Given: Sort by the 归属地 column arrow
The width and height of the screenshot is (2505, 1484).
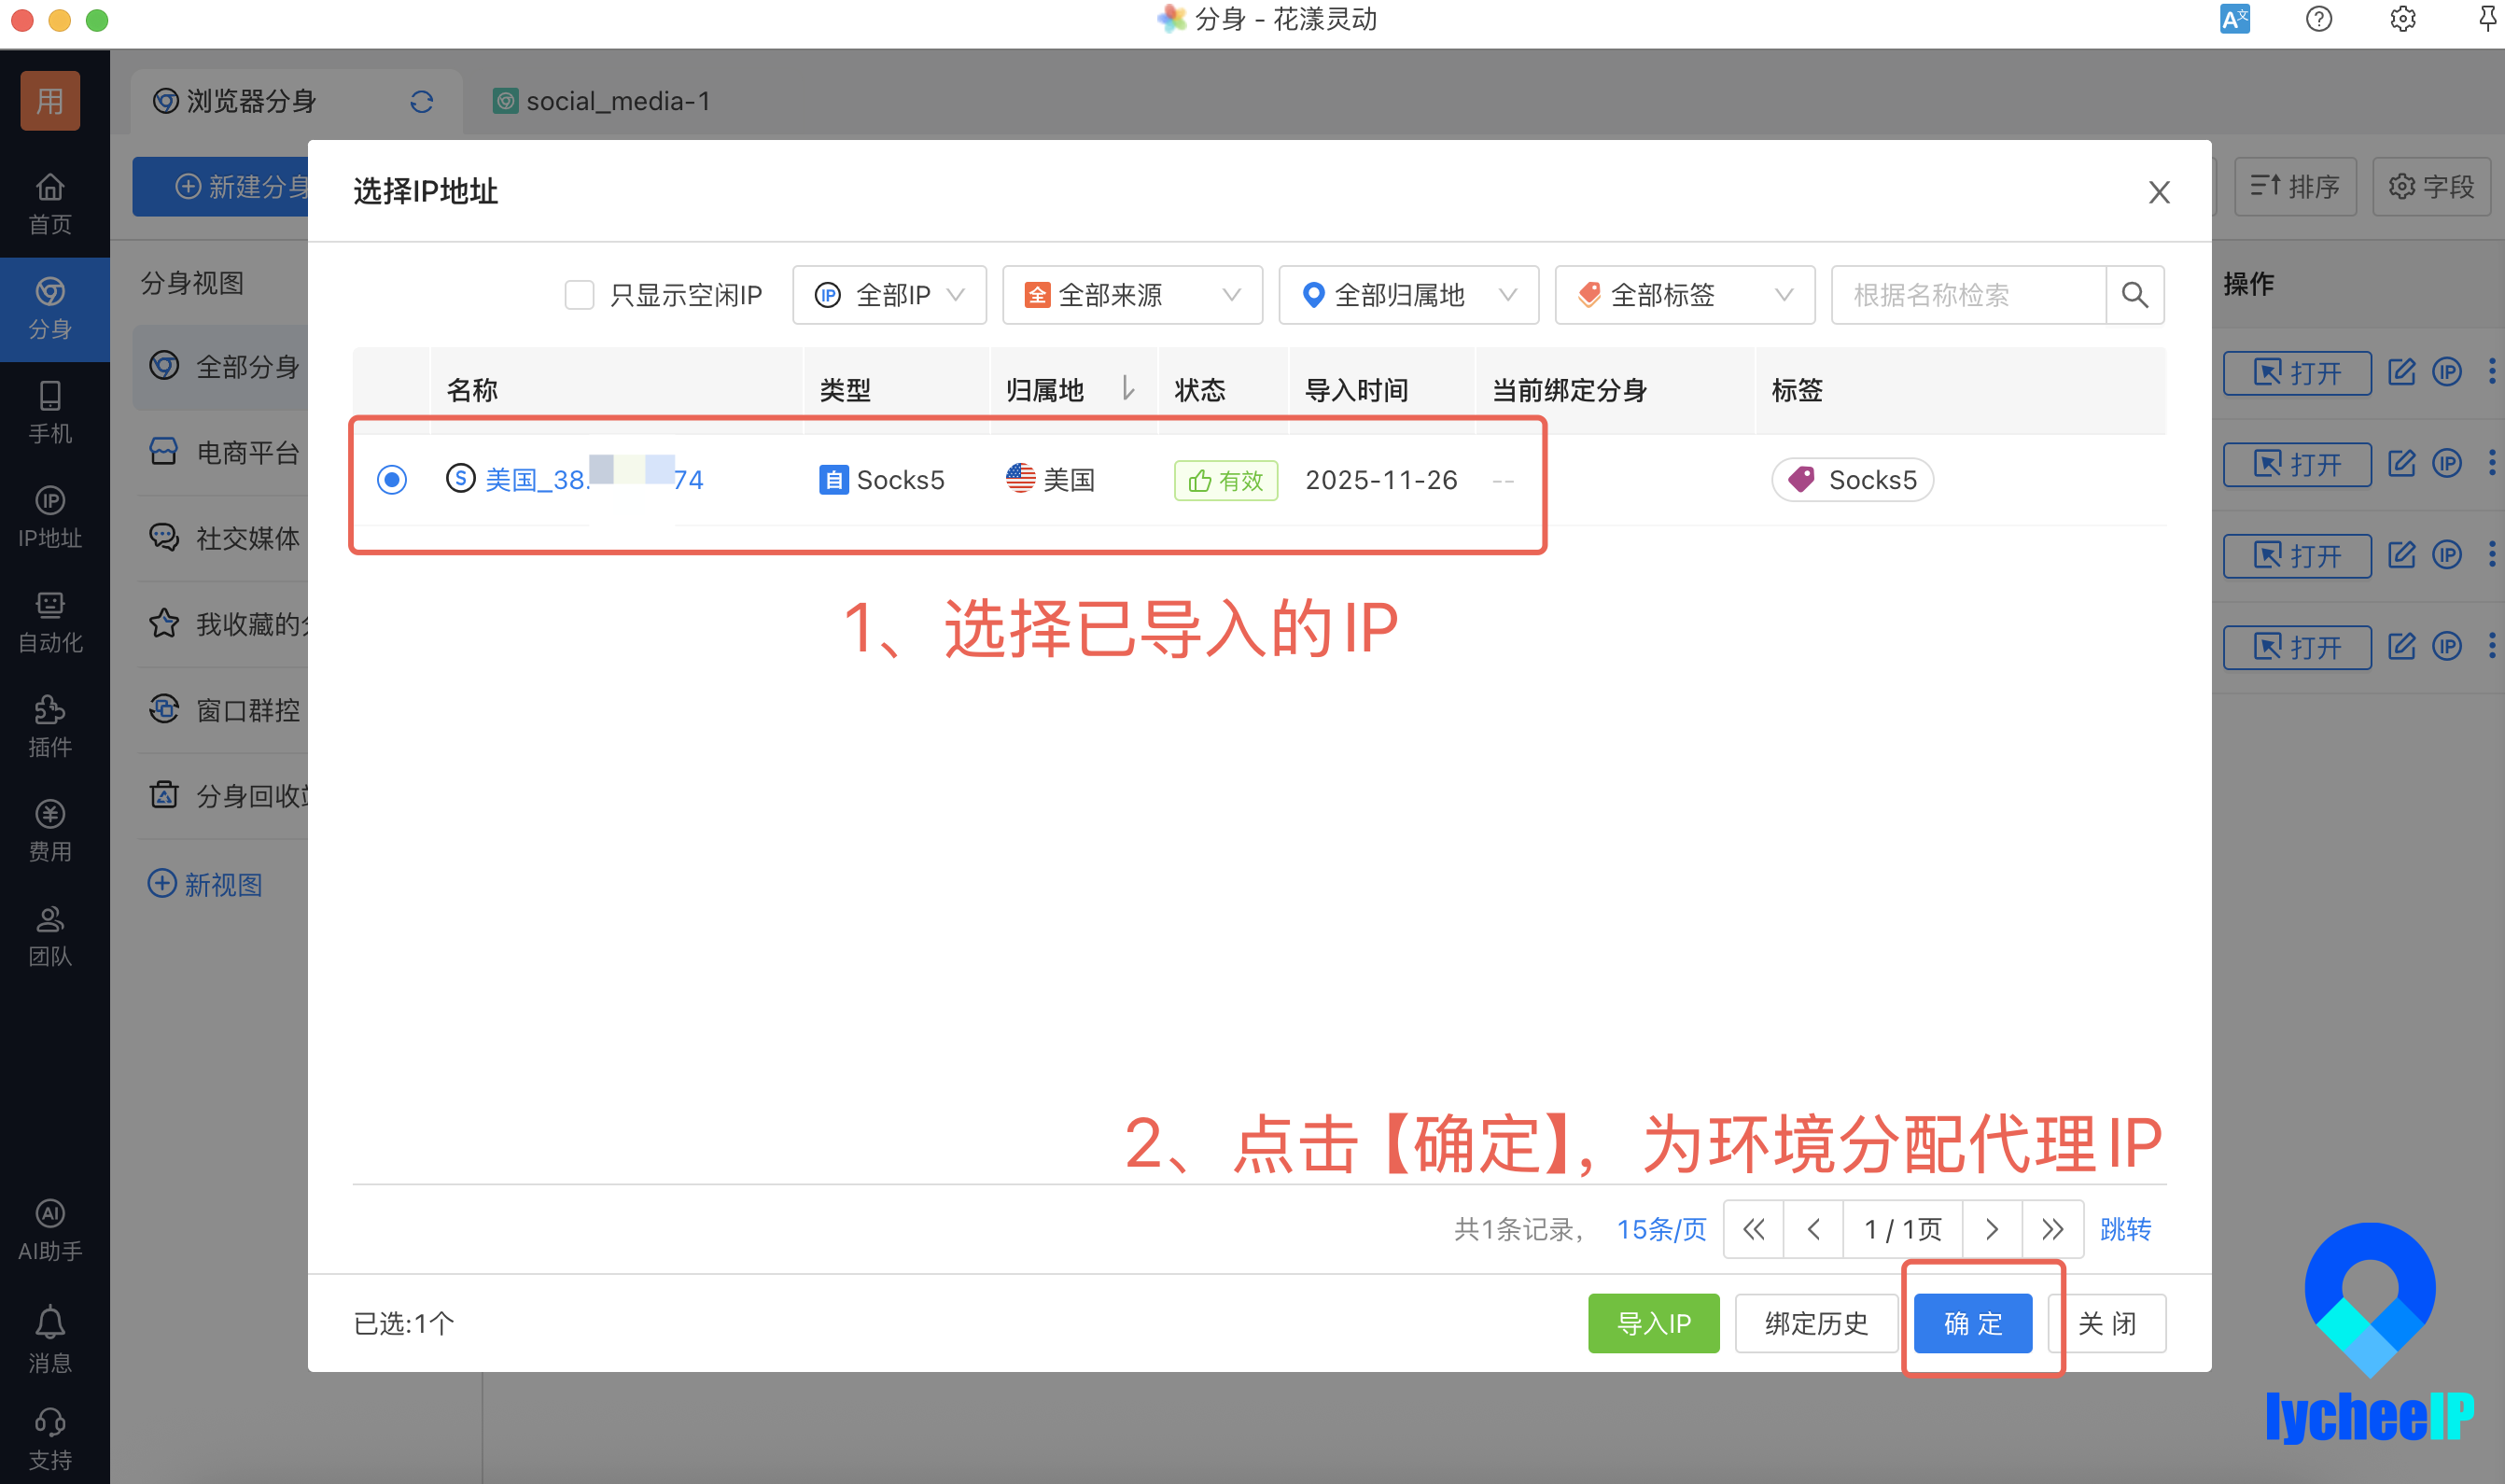Looking at the screenshot, I should [1128, 388].
